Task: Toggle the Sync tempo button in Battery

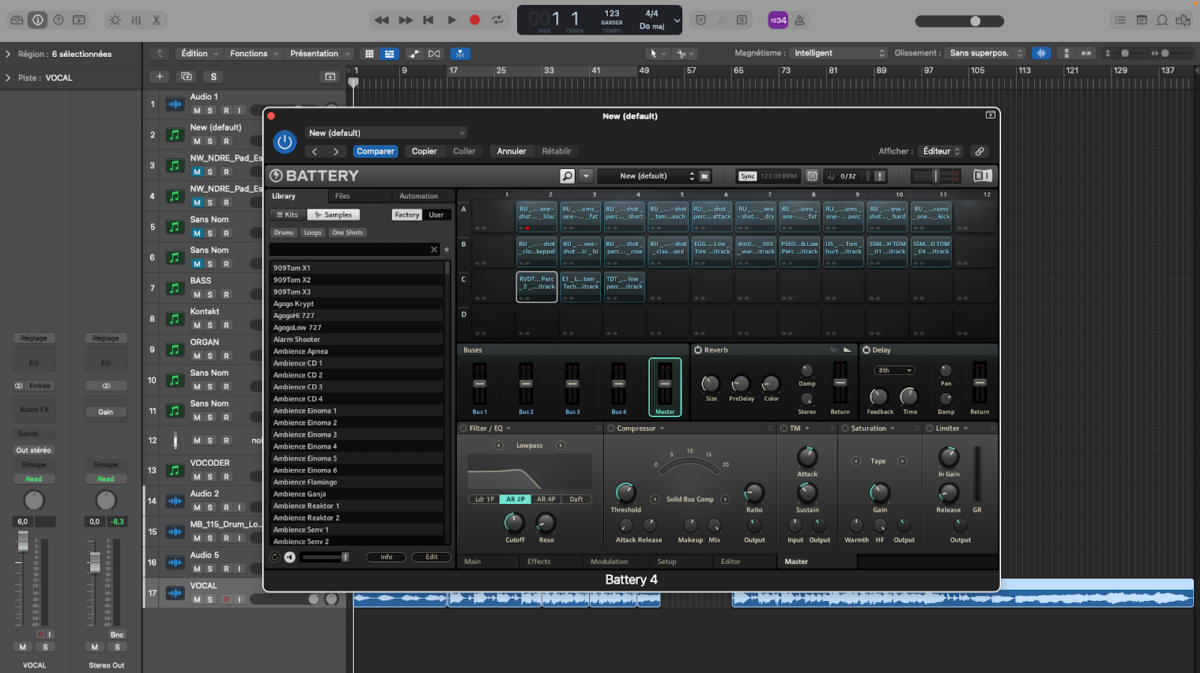Action: 747,176
